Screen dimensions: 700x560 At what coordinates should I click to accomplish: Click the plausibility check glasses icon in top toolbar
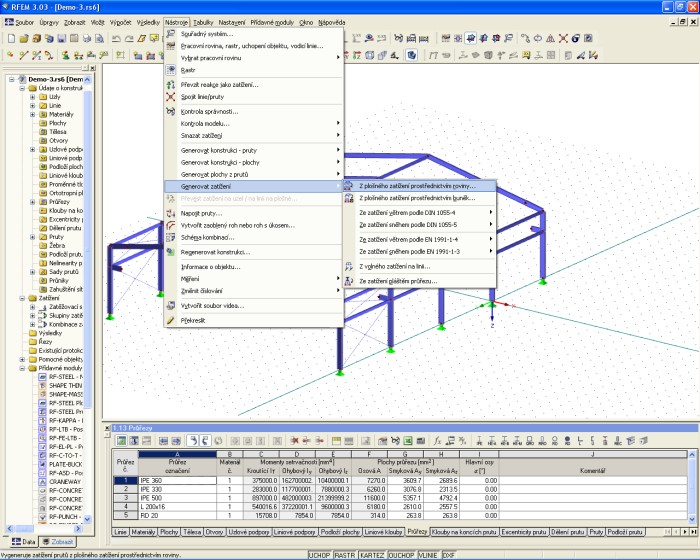click(x=399, y=38)
